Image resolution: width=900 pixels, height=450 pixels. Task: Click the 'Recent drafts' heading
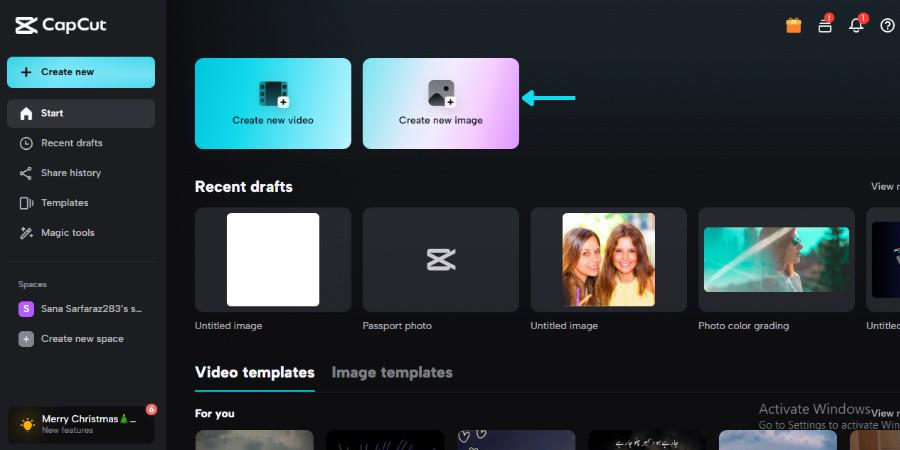coord(244,187)
